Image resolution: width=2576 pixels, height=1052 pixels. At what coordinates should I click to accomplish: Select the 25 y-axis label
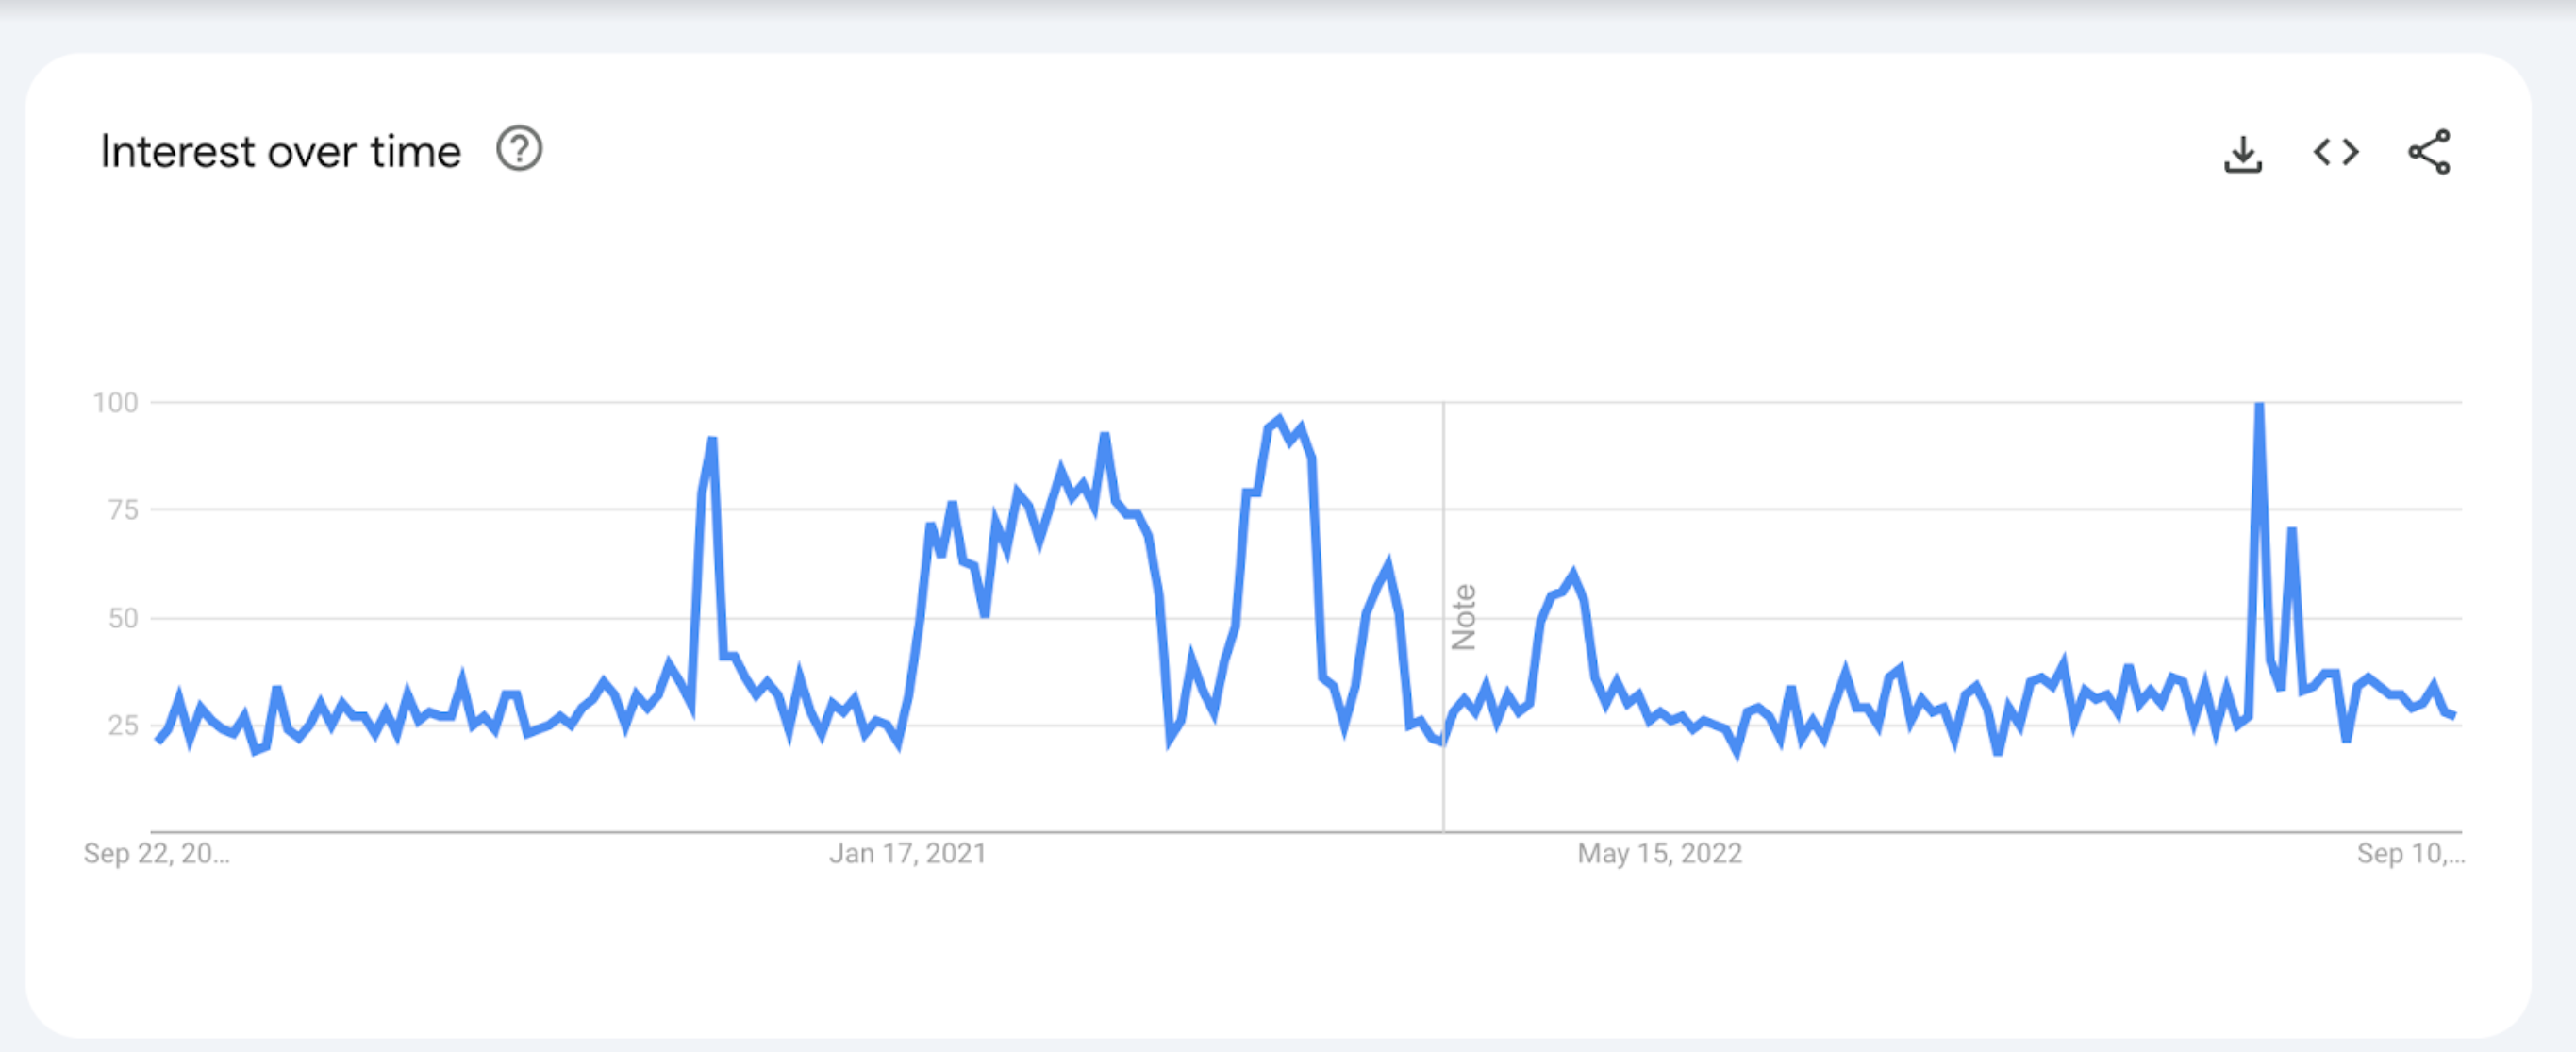point(122,725)
